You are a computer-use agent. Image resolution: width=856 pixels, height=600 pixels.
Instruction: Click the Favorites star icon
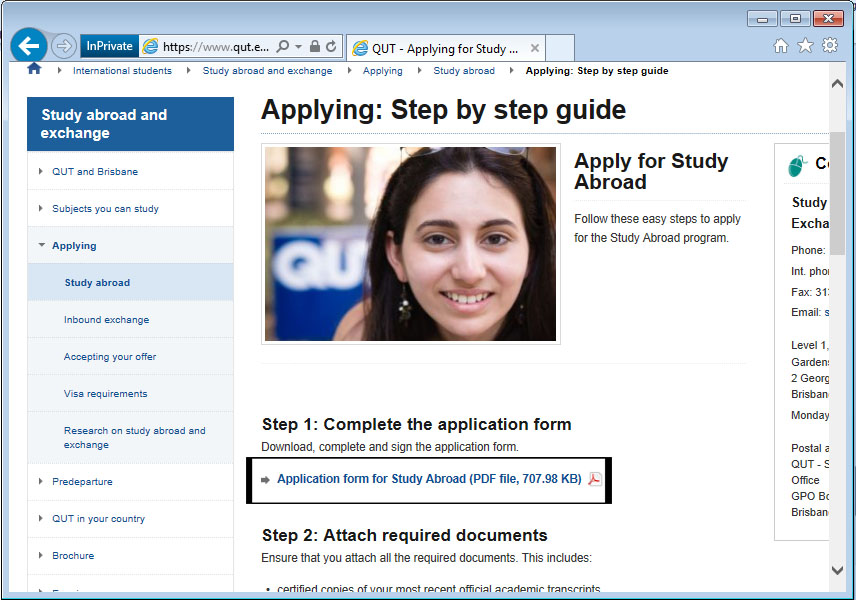(x=805, y=45)
